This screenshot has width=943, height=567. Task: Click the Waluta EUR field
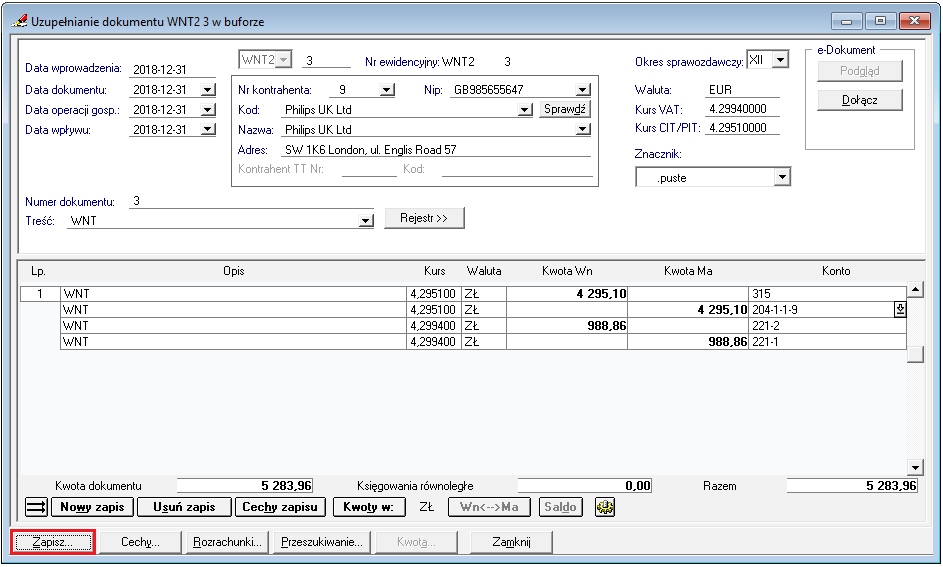(x=742, y=90)
